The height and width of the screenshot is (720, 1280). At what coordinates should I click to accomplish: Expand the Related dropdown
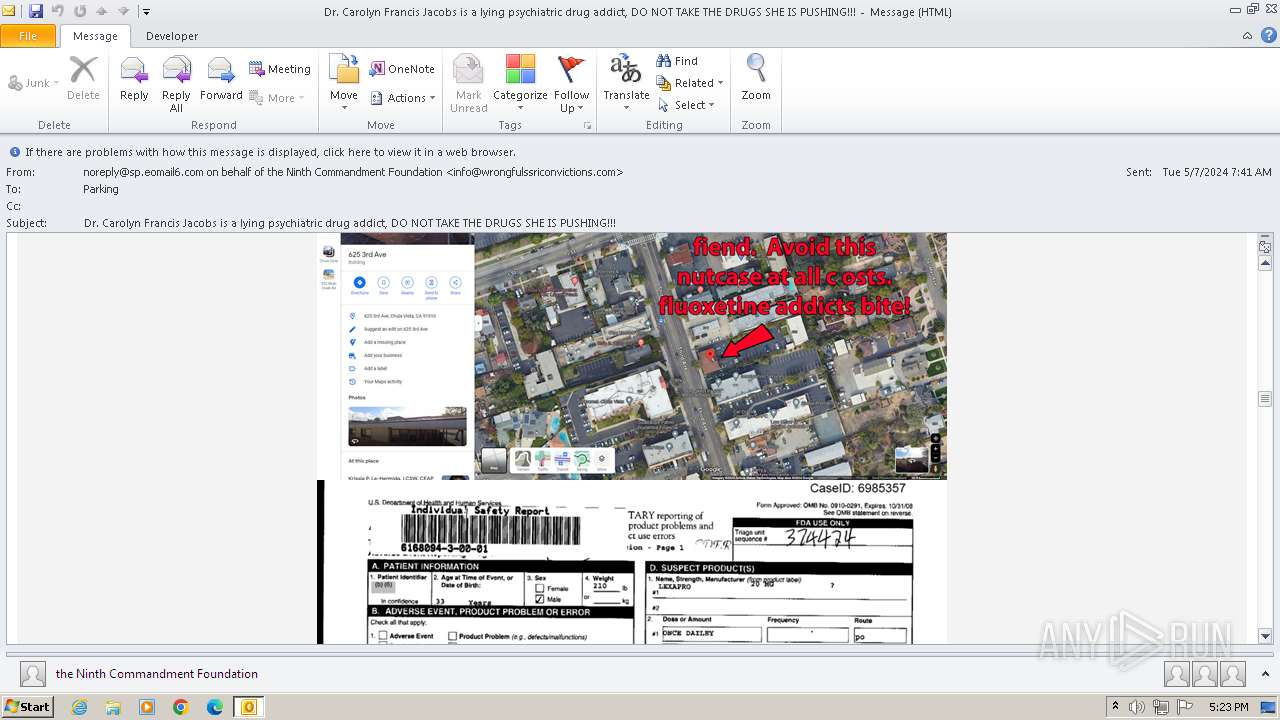click(690, 83)
